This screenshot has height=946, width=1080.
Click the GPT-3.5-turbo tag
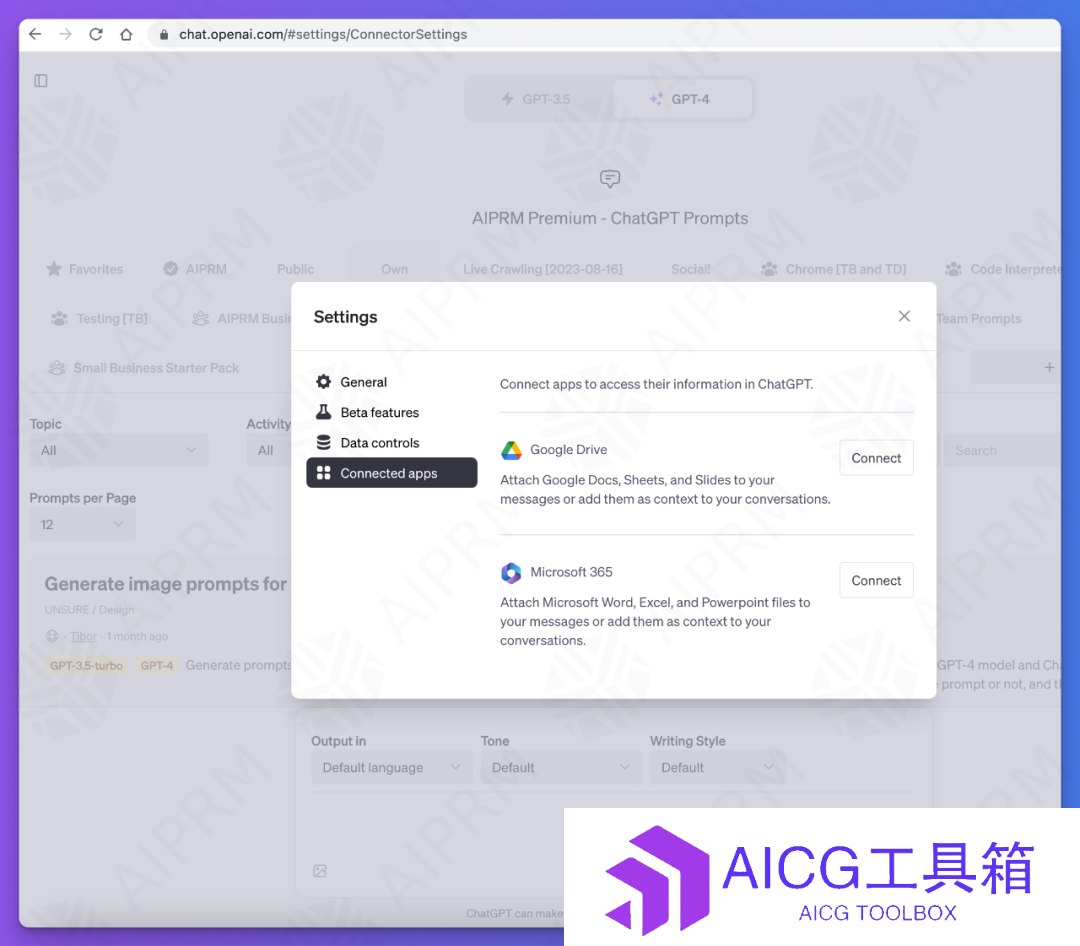click(86, 666)
